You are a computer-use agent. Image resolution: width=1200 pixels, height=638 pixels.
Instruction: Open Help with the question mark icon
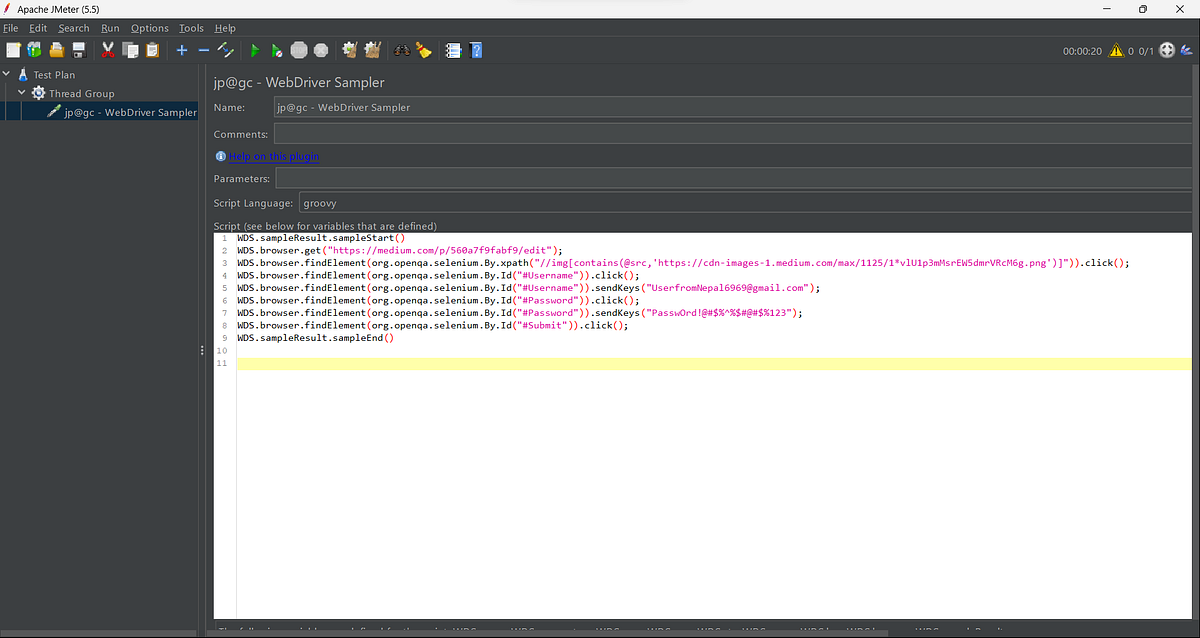click(x=476, y=50)
